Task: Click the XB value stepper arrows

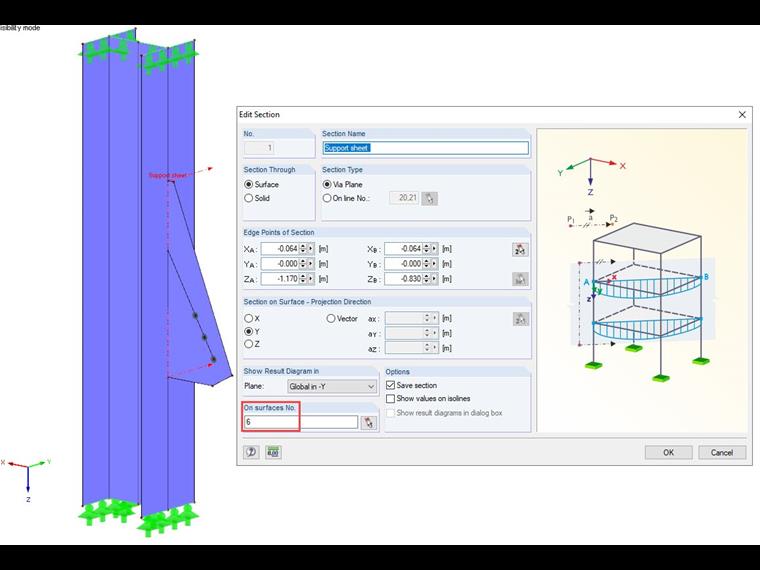Action: (x=427, y=249)
